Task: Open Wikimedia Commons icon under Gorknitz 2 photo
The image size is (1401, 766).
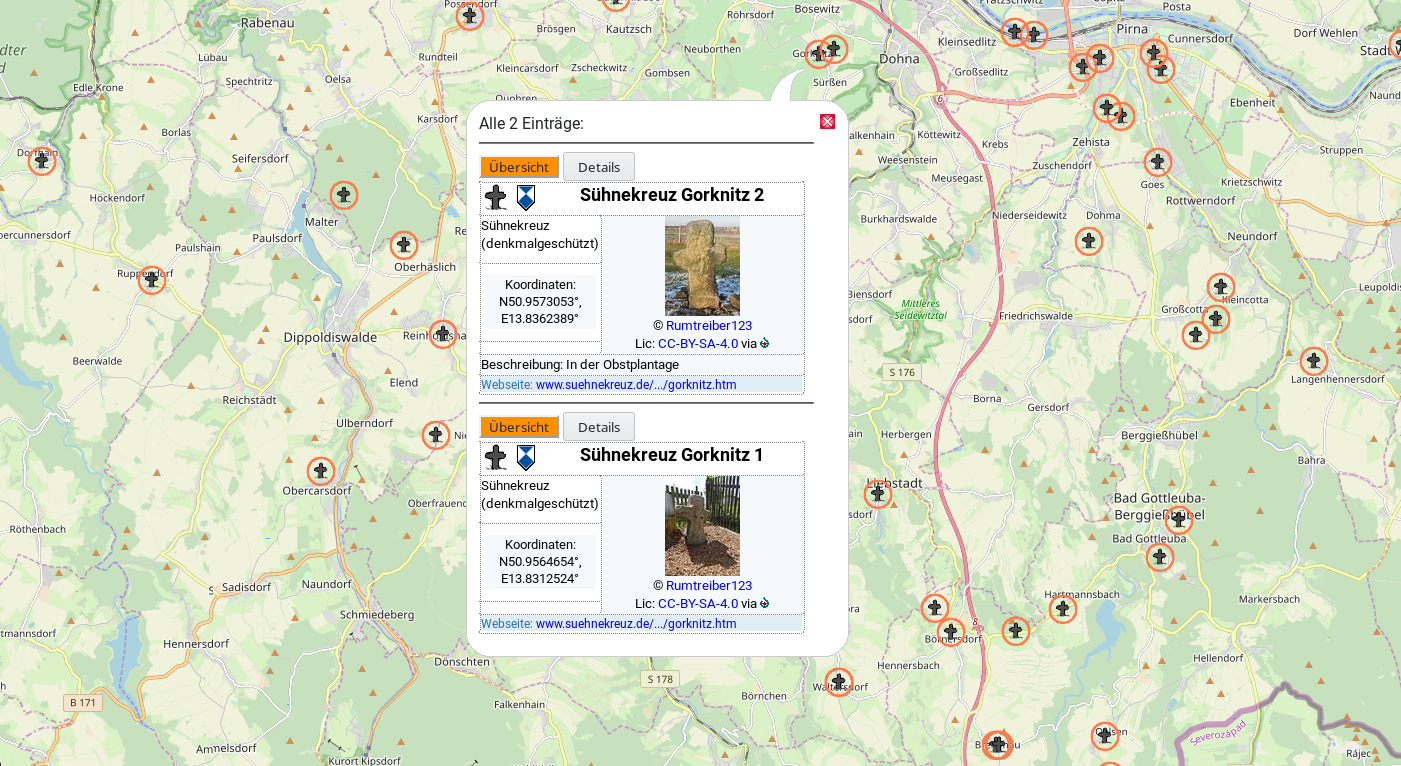Action: (765, 343)
